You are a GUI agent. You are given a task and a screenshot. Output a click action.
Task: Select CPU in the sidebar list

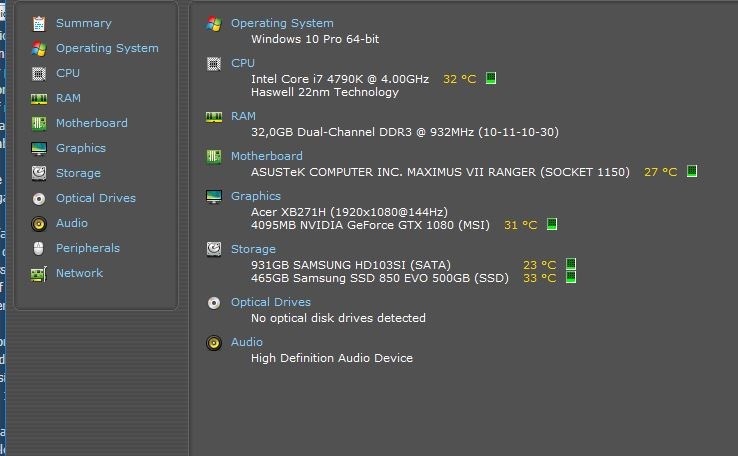[x=68, y=73]
